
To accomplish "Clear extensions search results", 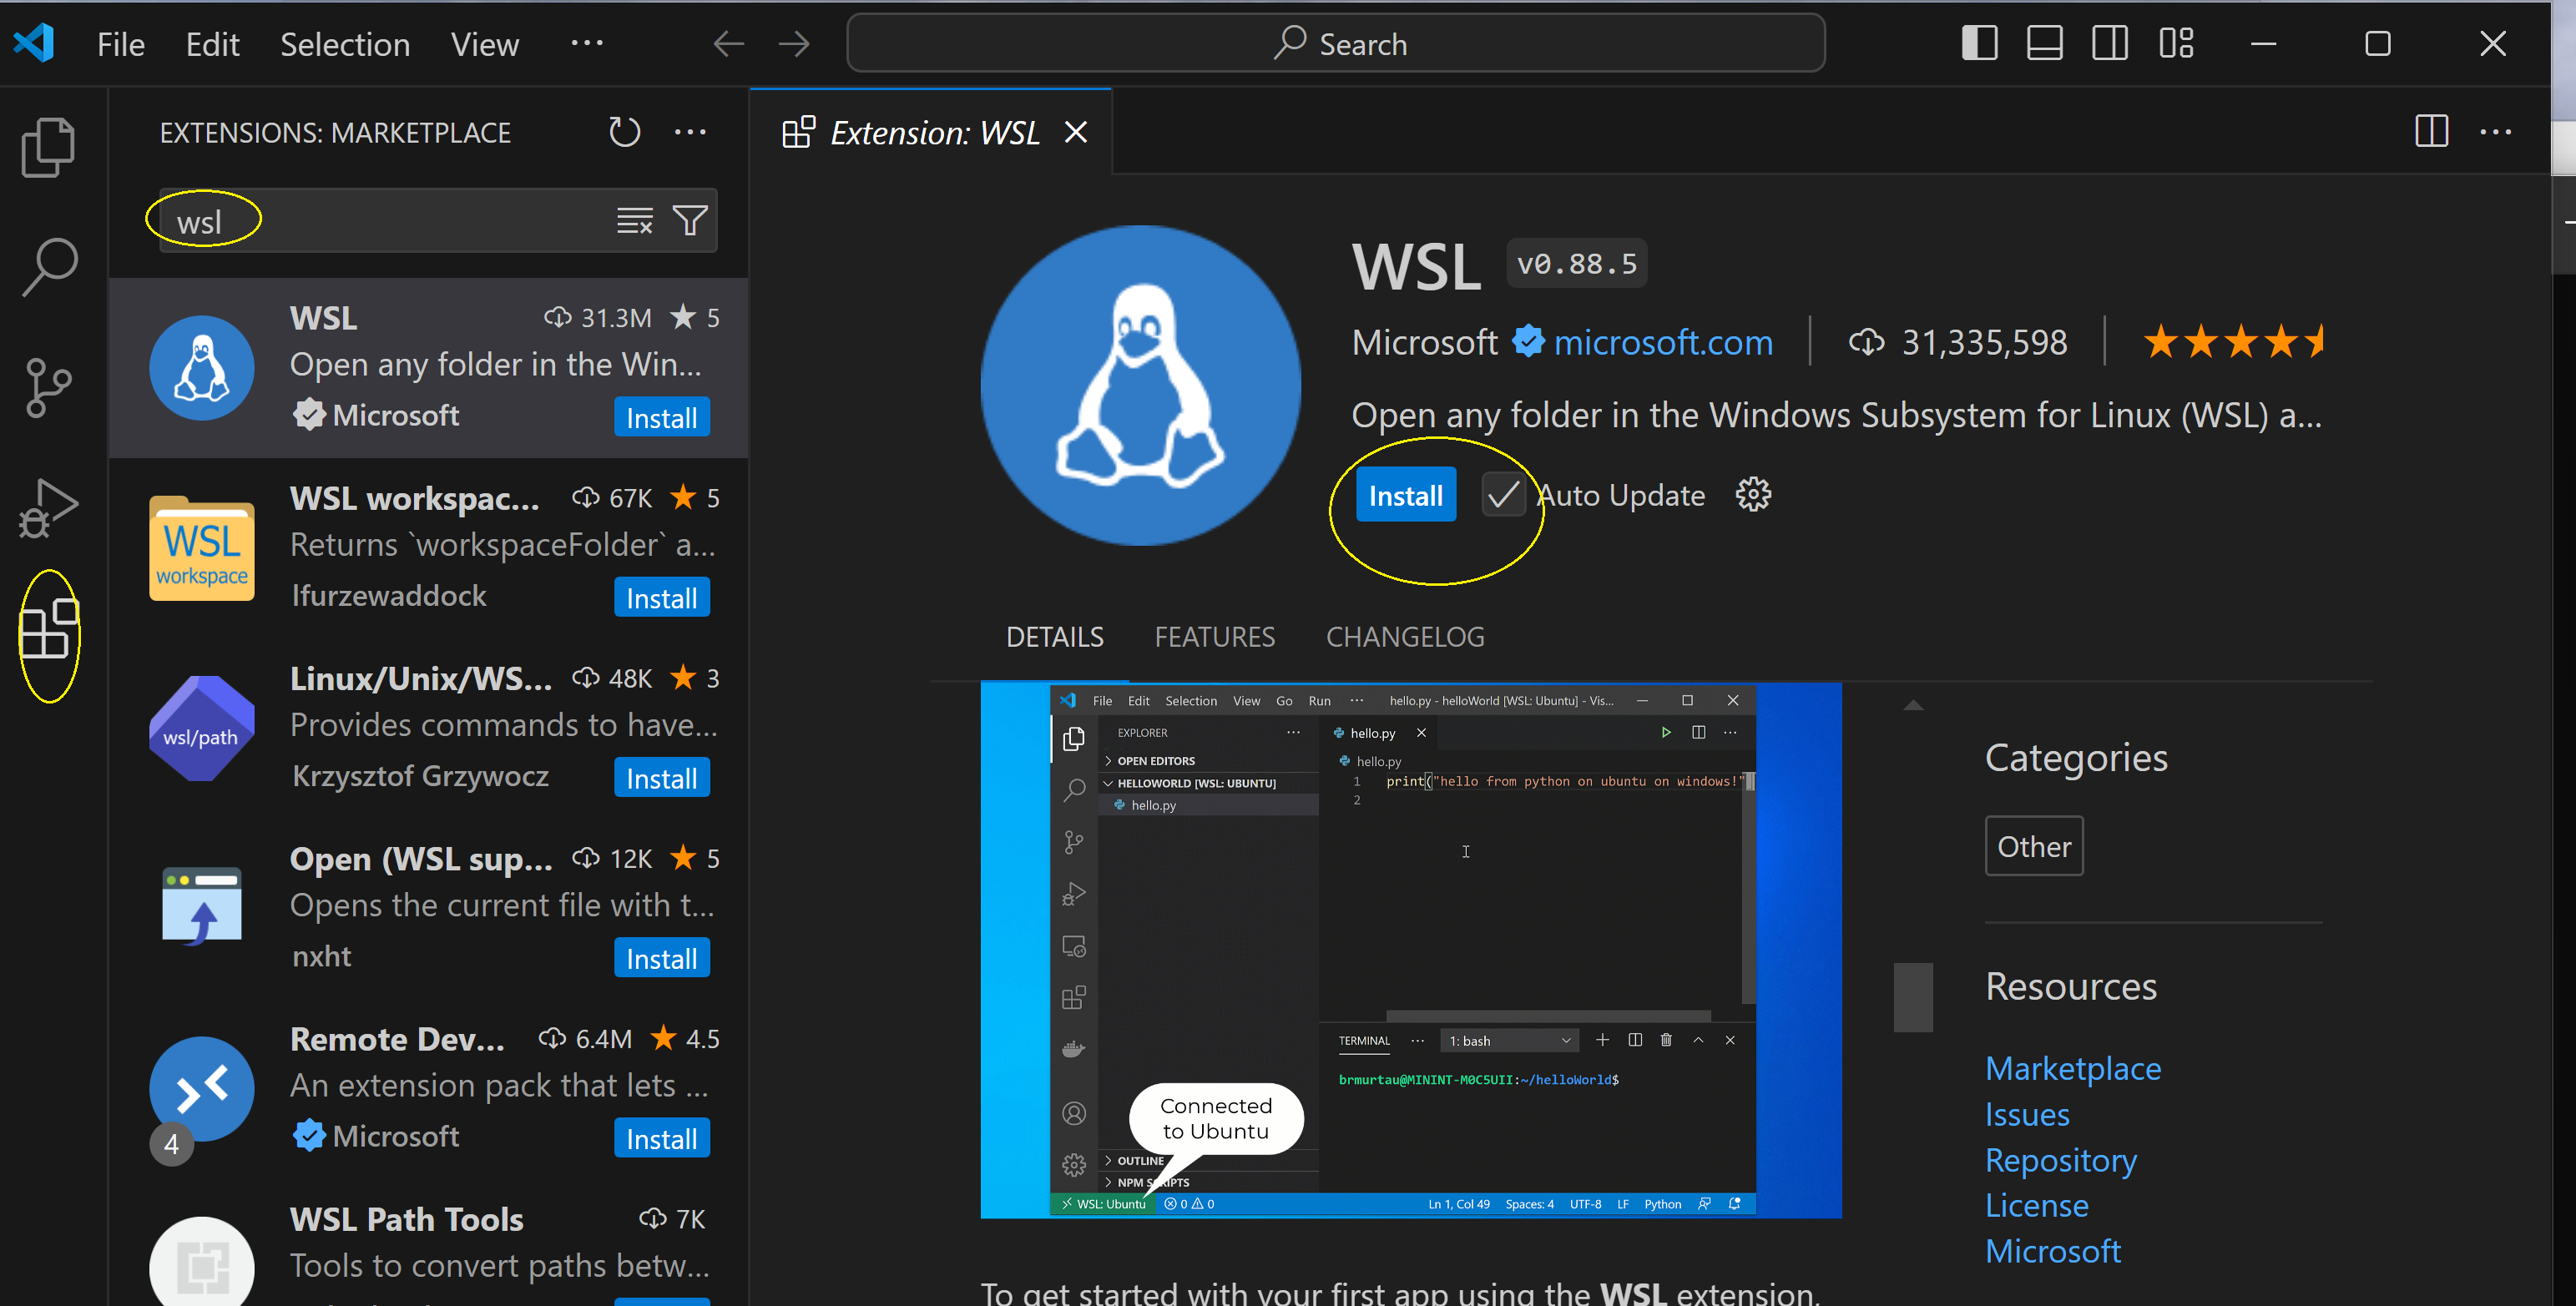I will click(634, 220).
